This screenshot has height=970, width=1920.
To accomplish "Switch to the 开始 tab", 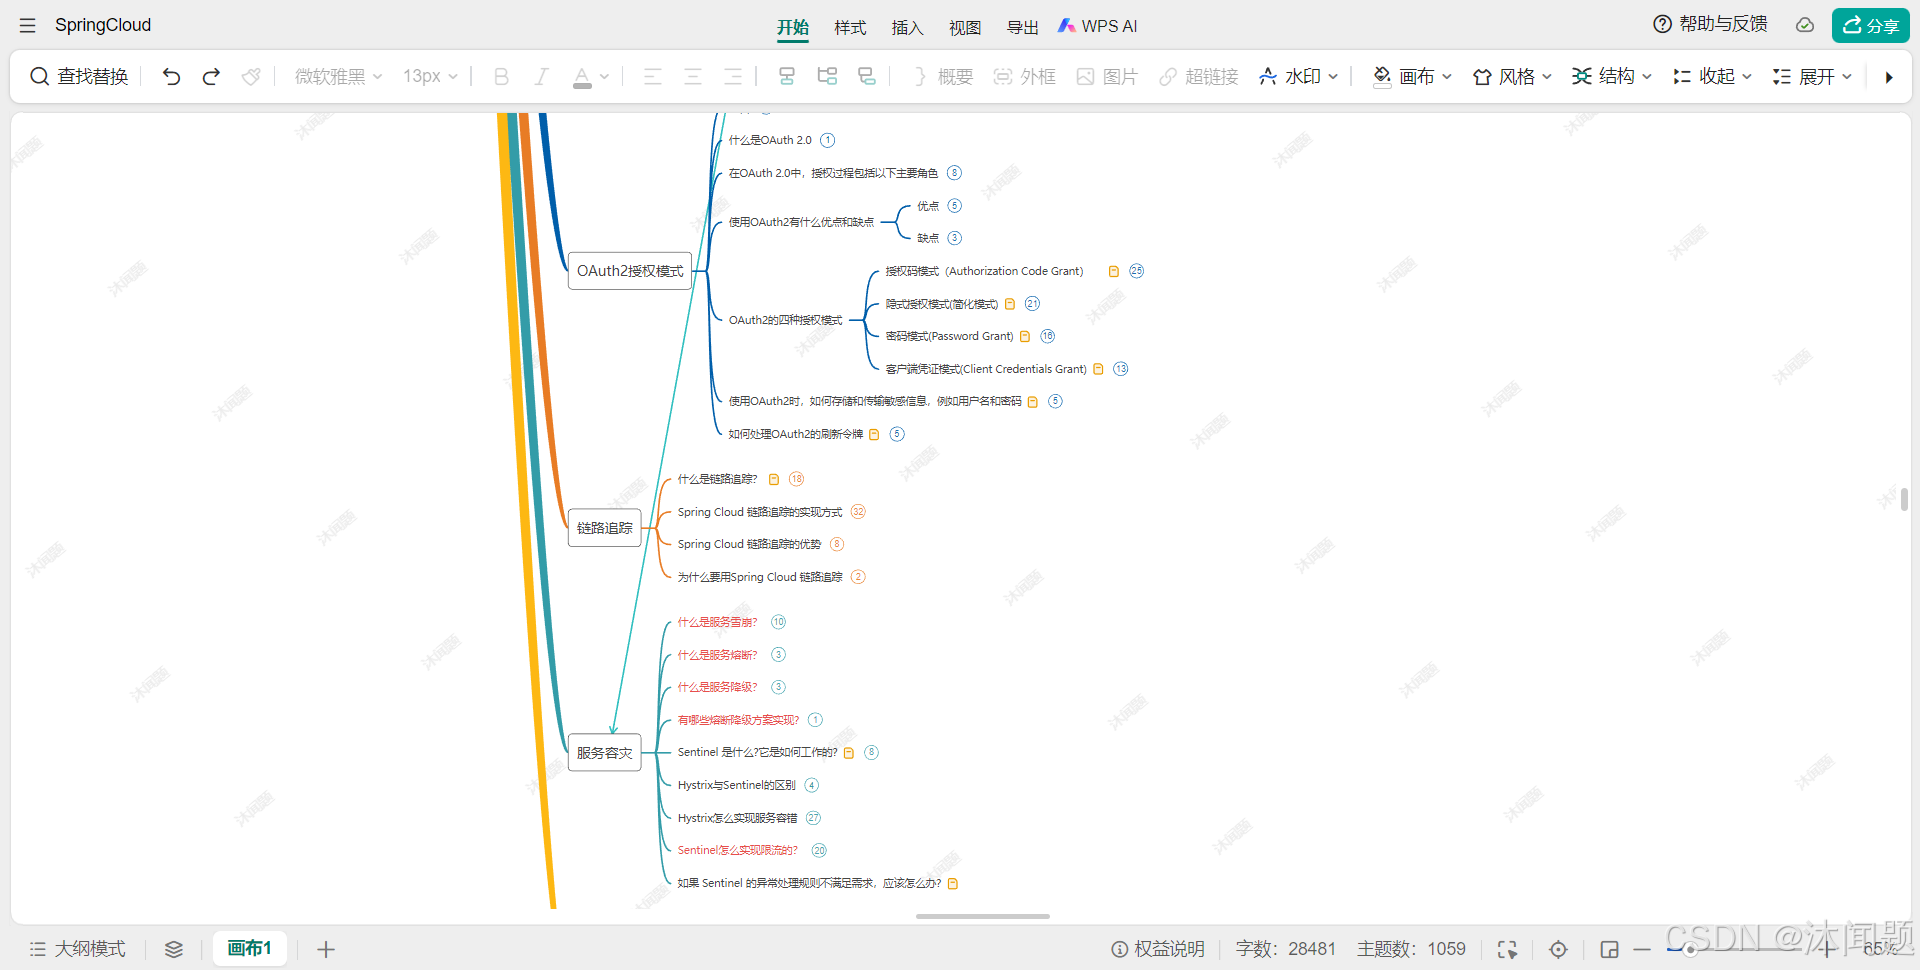I will pyautogui.click(x=793, y=27).
